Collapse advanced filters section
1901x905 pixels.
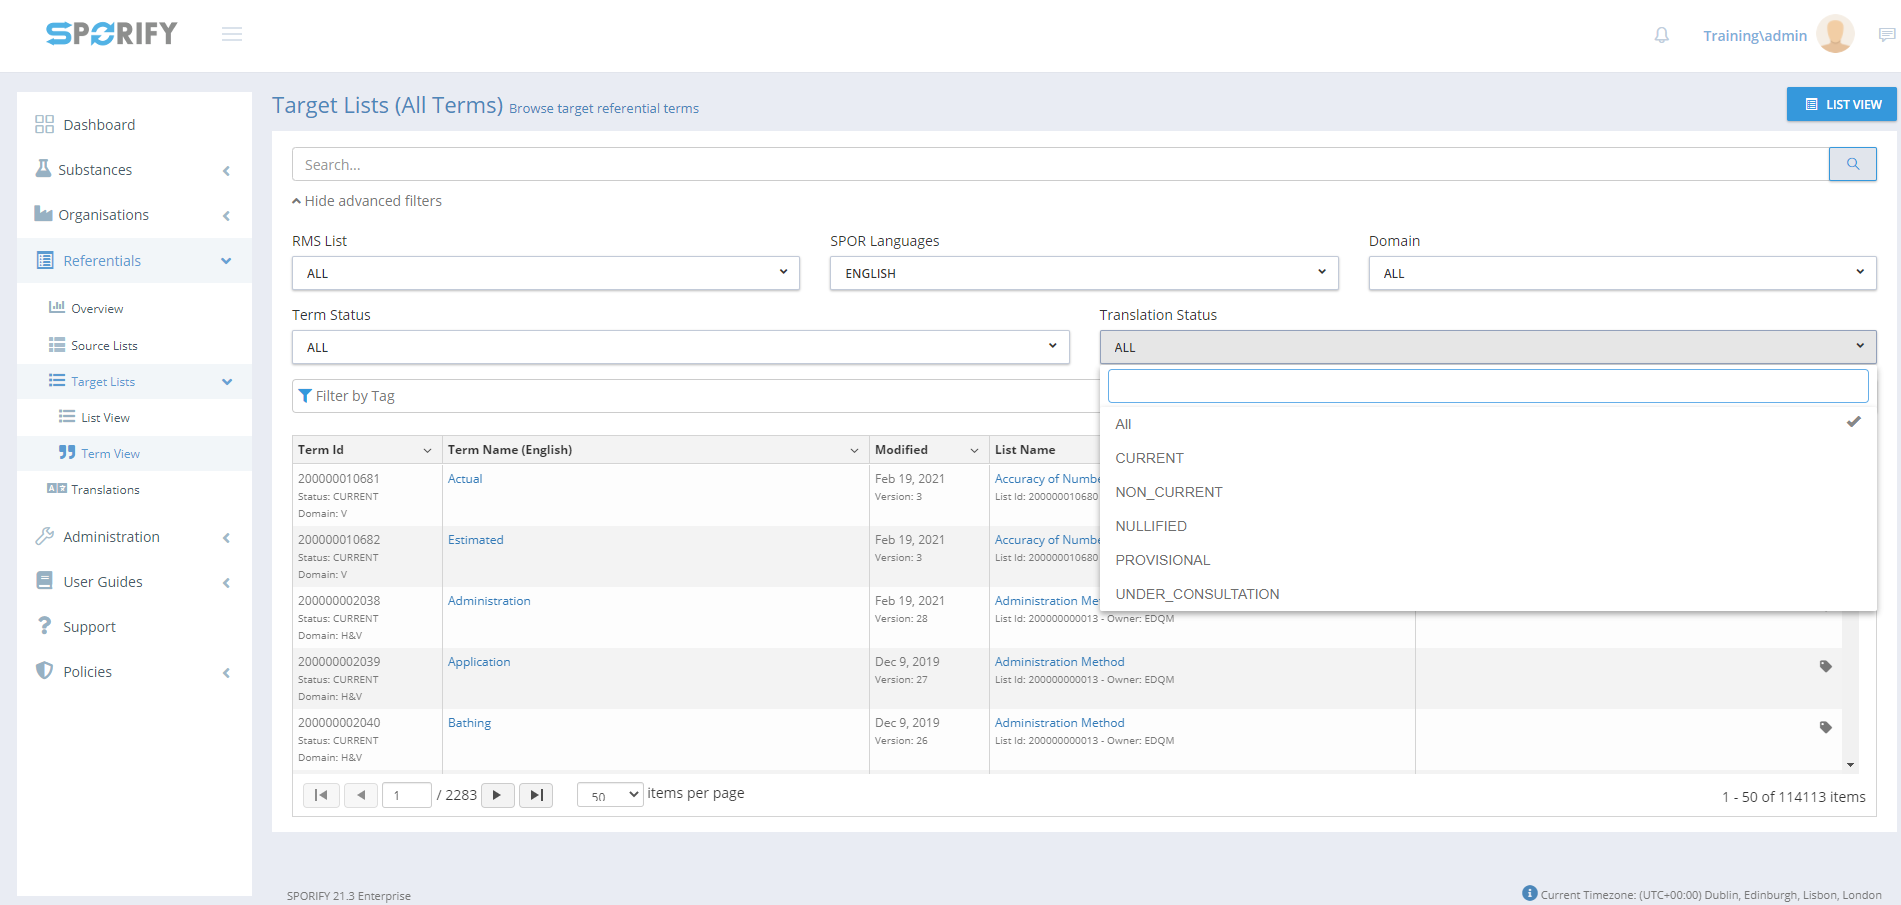(367, 201)
